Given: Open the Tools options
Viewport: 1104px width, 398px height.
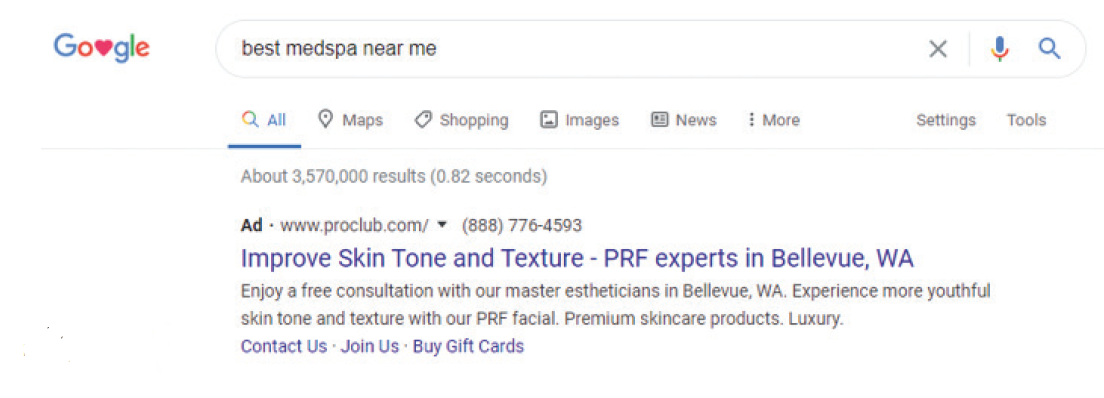Looking at the screenshot, I should (x=1026, y=120).
